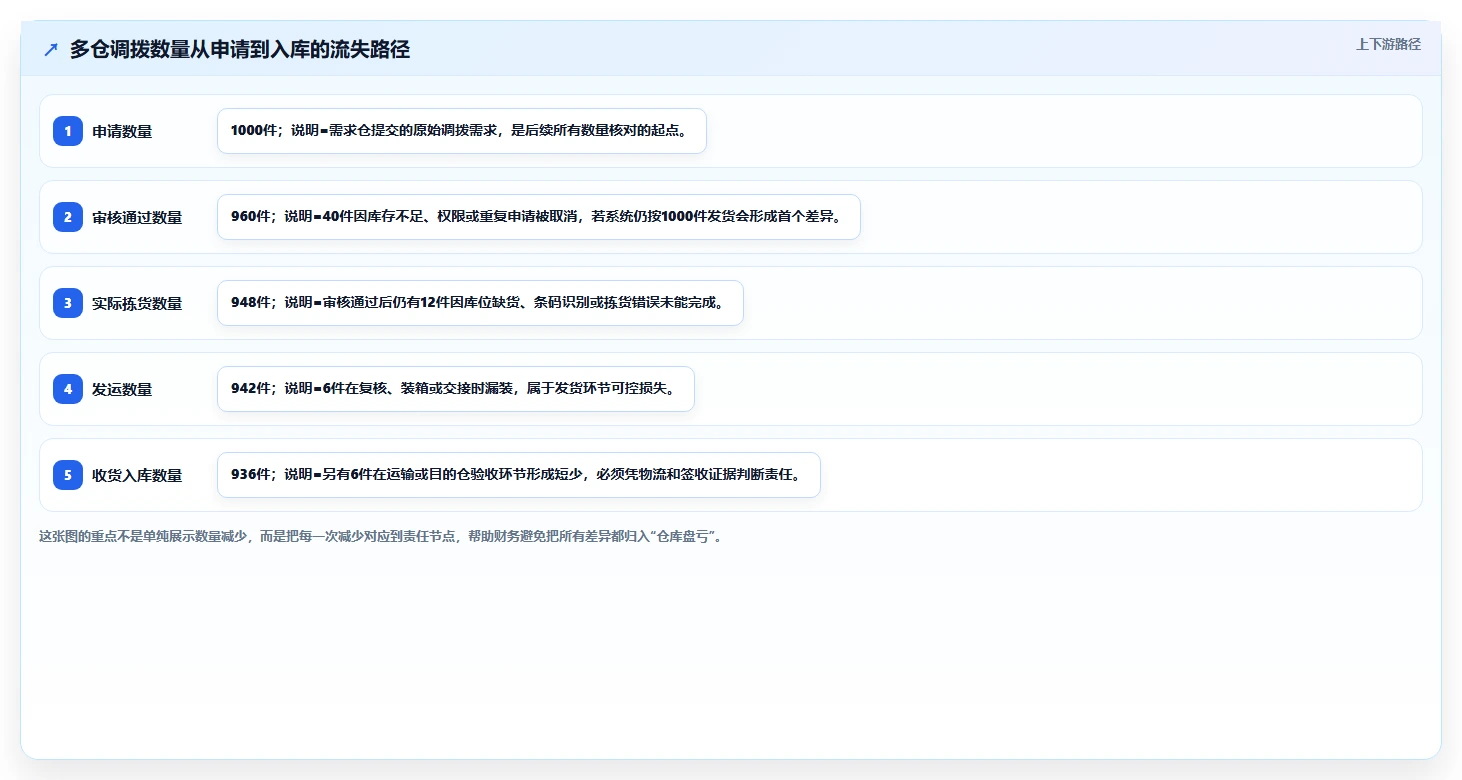Screen dimensions: 1462x780
Task: Click step badge number 3
Action: (68, 303)
